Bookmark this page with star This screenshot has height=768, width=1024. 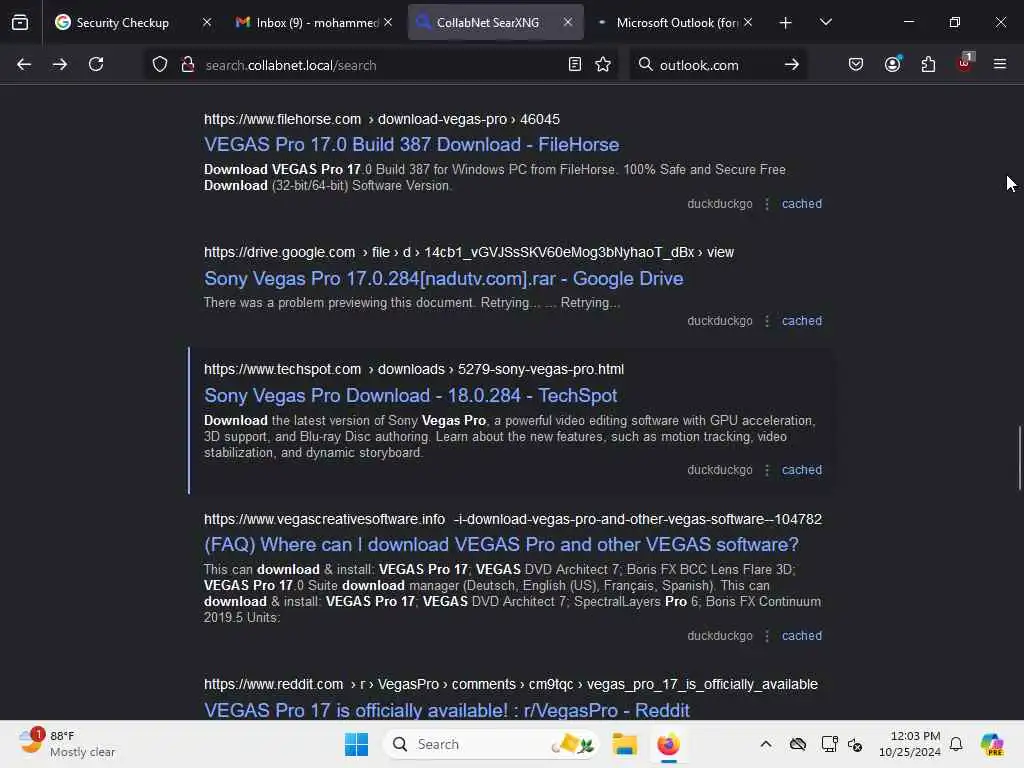603,64
